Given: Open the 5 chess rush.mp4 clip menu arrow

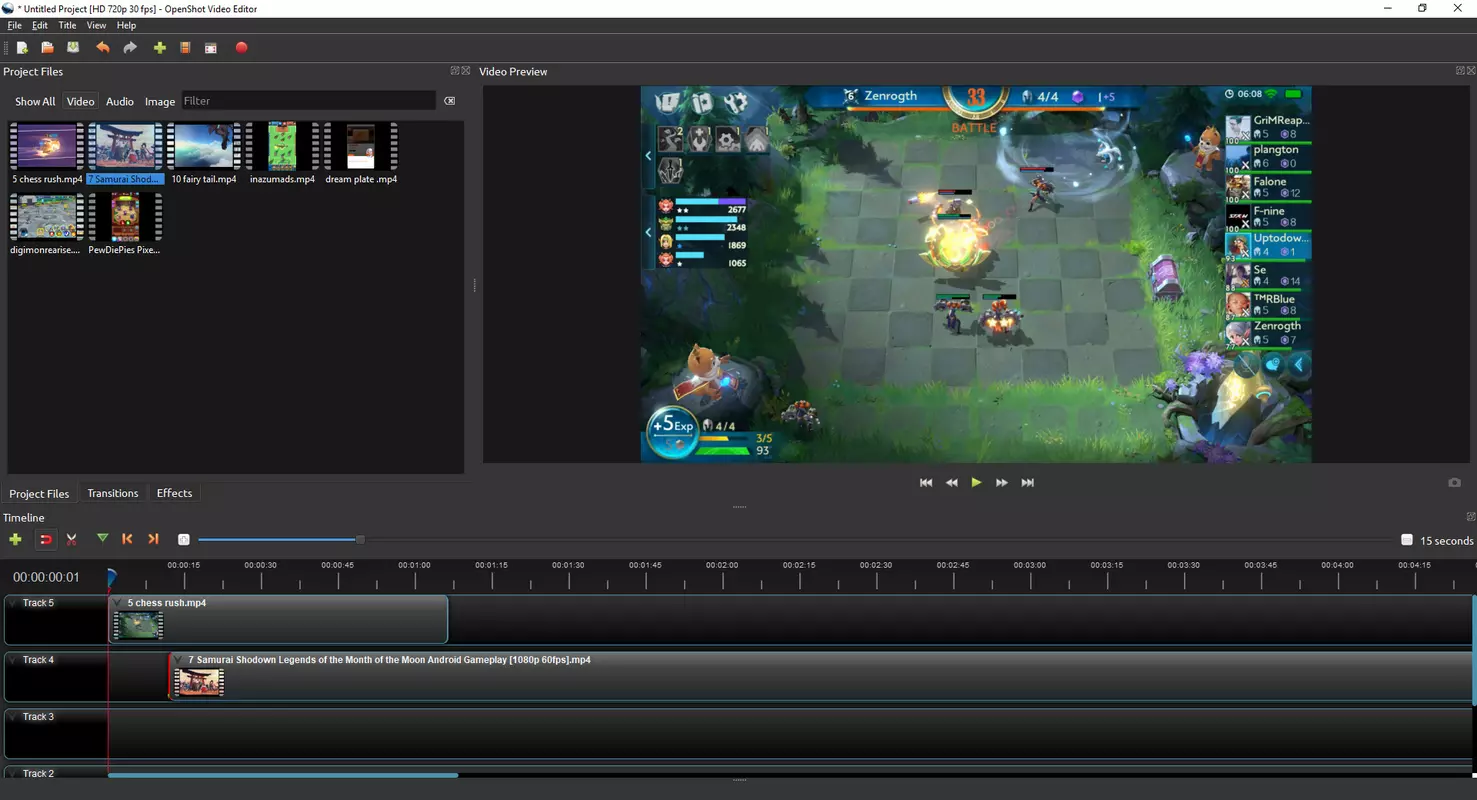Looking at the screenshot, I should (x=118, y=603).
